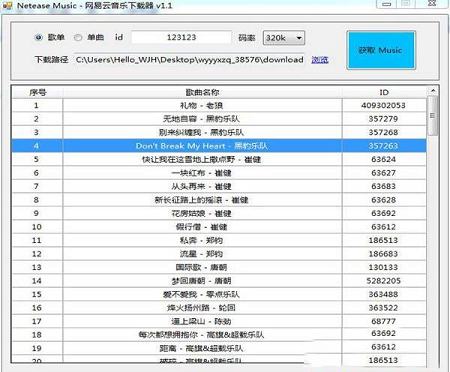The image size is (450, 372).
Task: Select song 新长征路上的摇滚 - 崔健
Action: tap(202, 200)
